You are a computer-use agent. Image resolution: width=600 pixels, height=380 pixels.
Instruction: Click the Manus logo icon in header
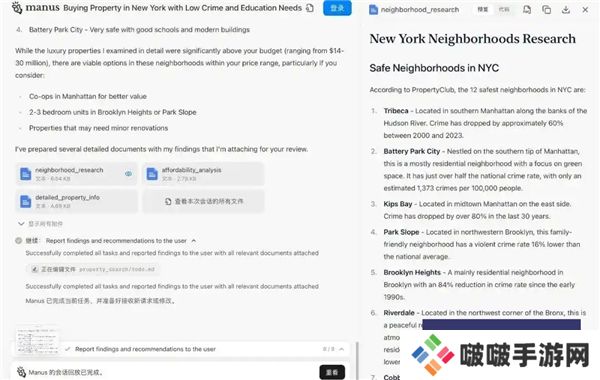[17, 7]
